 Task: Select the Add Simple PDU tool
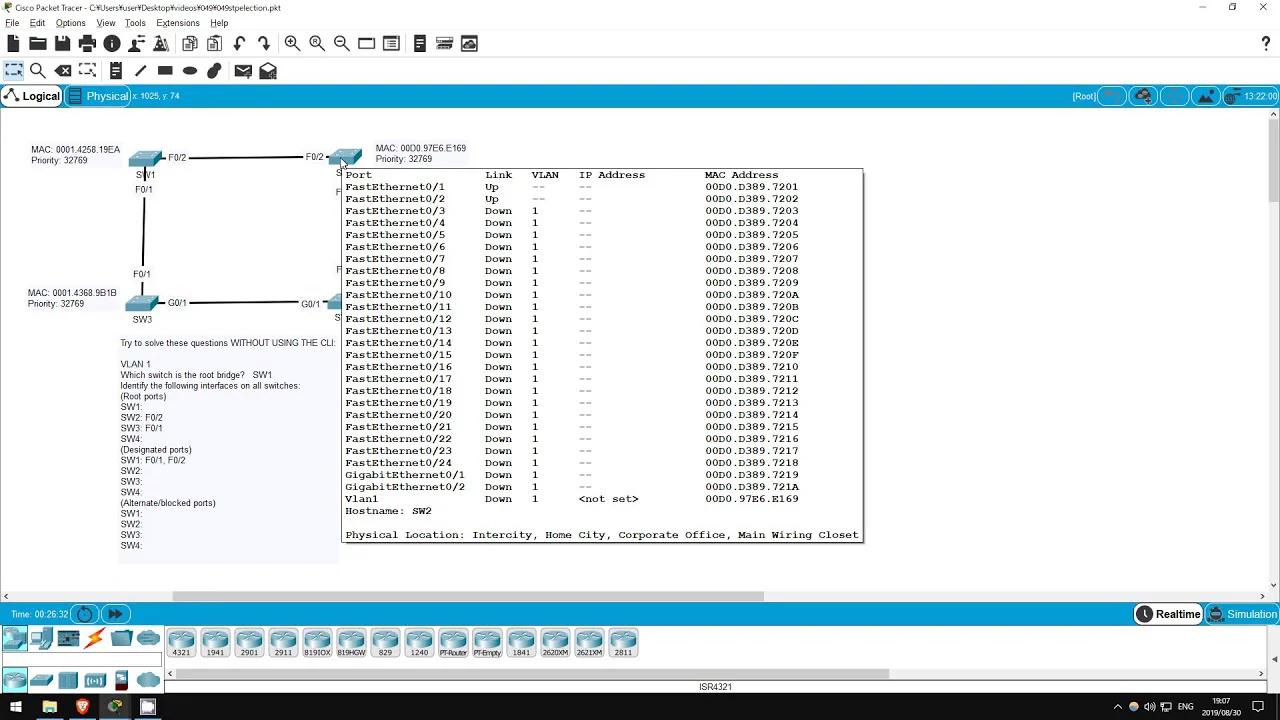[x=242, y=70]
